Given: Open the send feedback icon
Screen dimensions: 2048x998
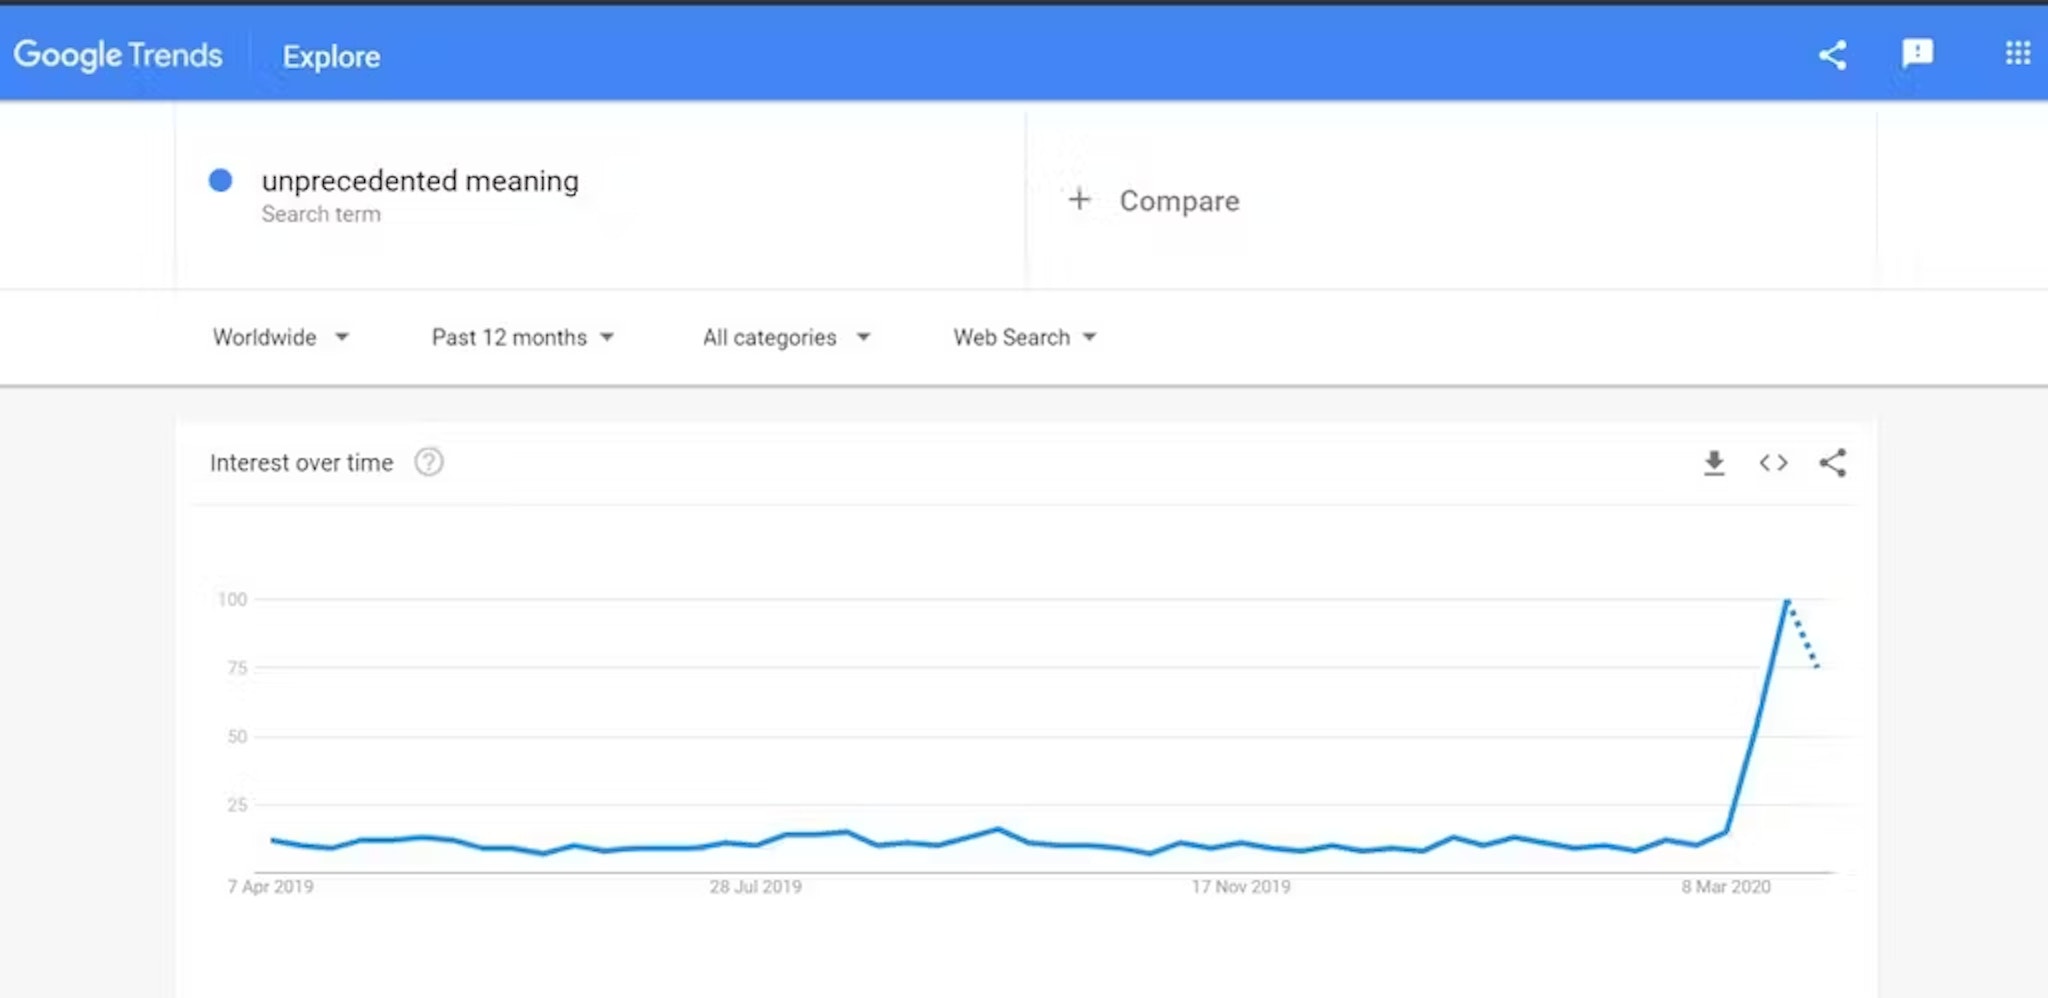Looking at the screenshot, I should (x=1917, y=53).
